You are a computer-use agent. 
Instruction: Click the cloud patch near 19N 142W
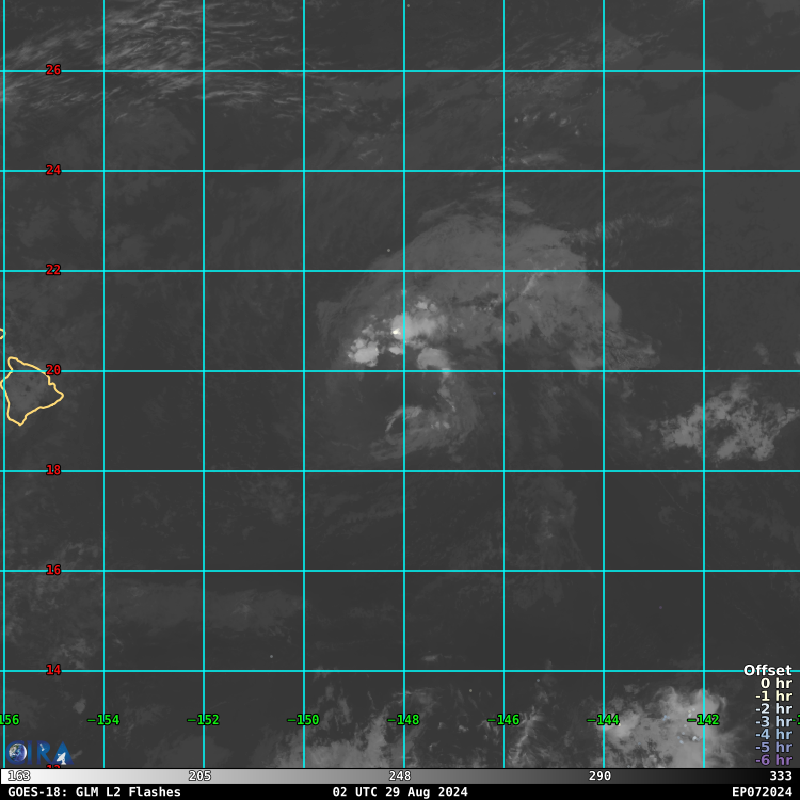pyautogui.click(x=720, y=418)
